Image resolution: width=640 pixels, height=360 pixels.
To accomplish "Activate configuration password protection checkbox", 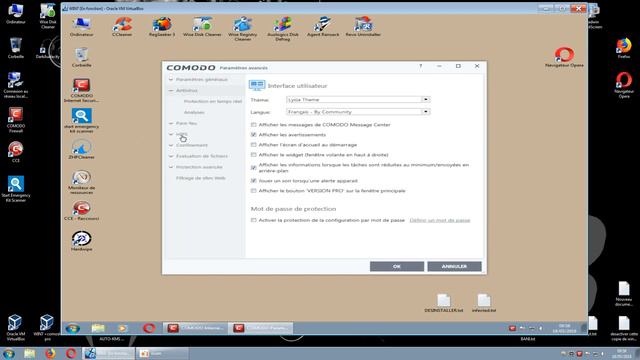I will (253, 220).
